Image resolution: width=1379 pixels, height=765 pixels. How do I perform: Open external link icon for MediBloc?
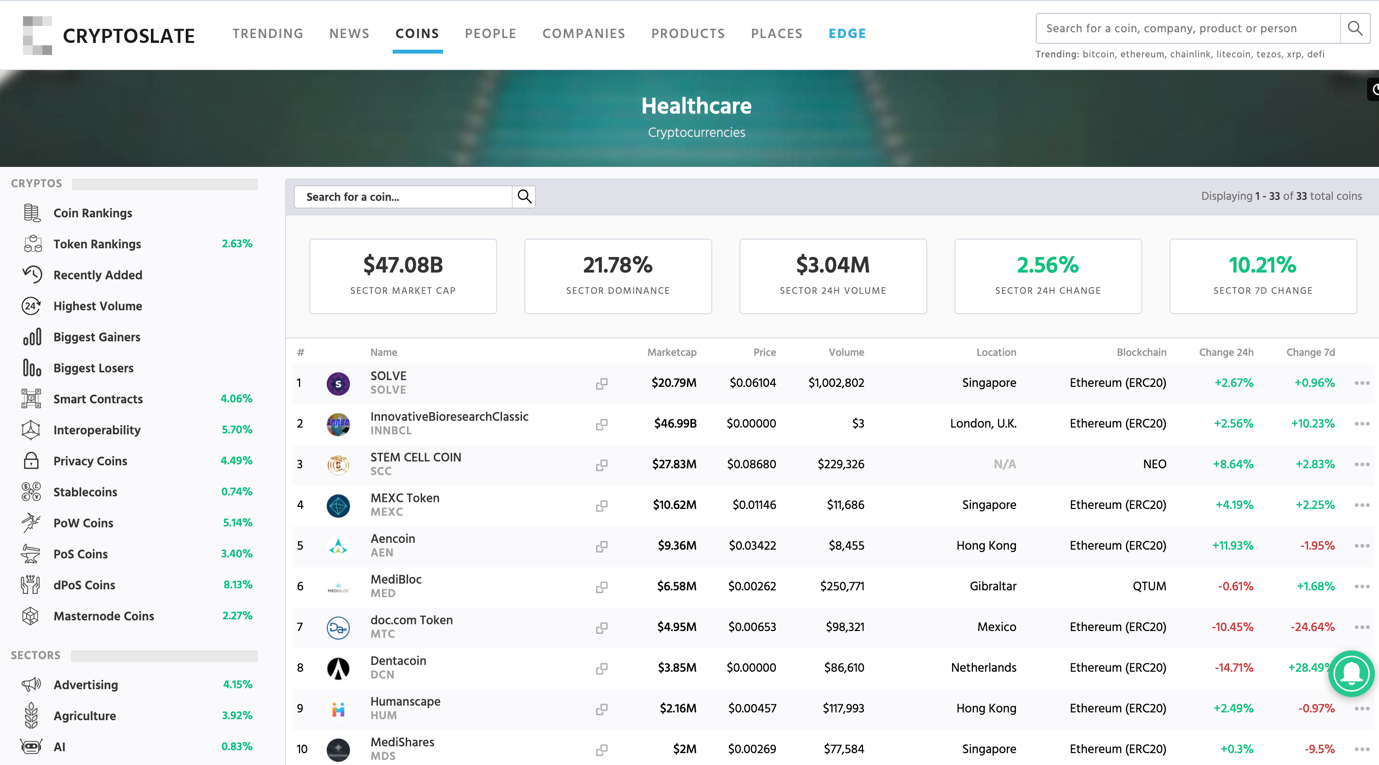[x=602, y=587]
